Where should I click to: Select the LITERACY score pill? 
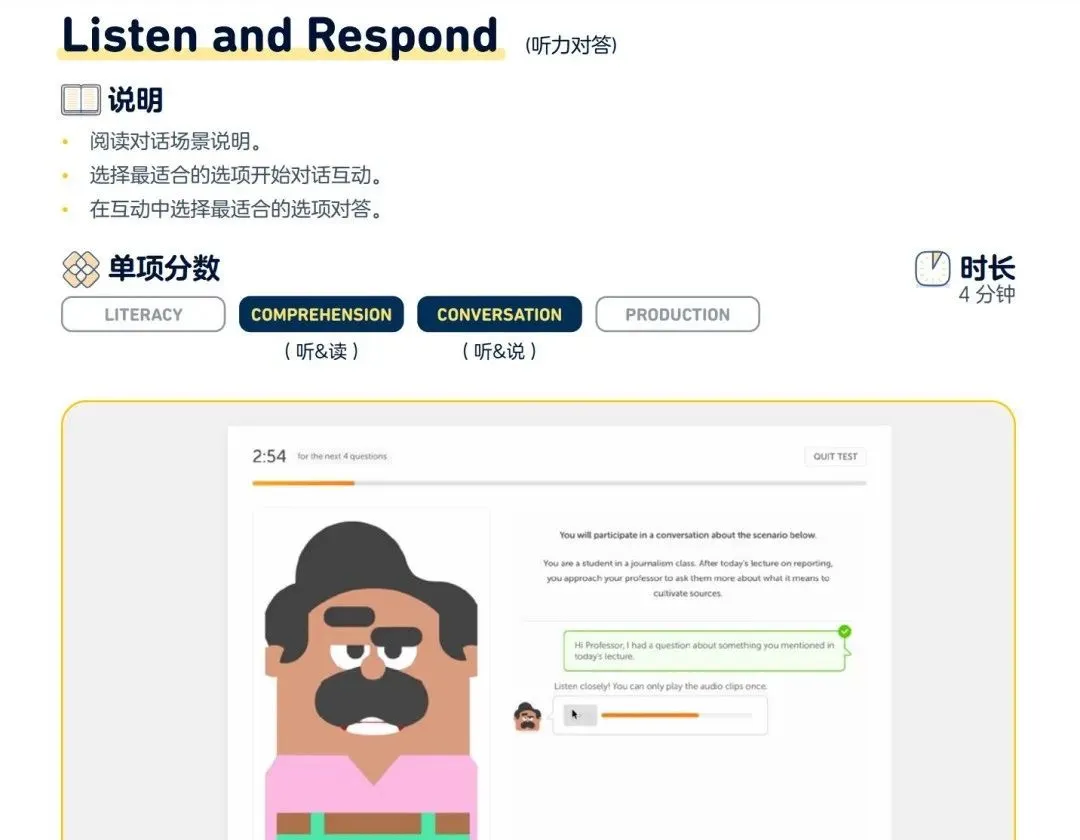pos(143,314)
